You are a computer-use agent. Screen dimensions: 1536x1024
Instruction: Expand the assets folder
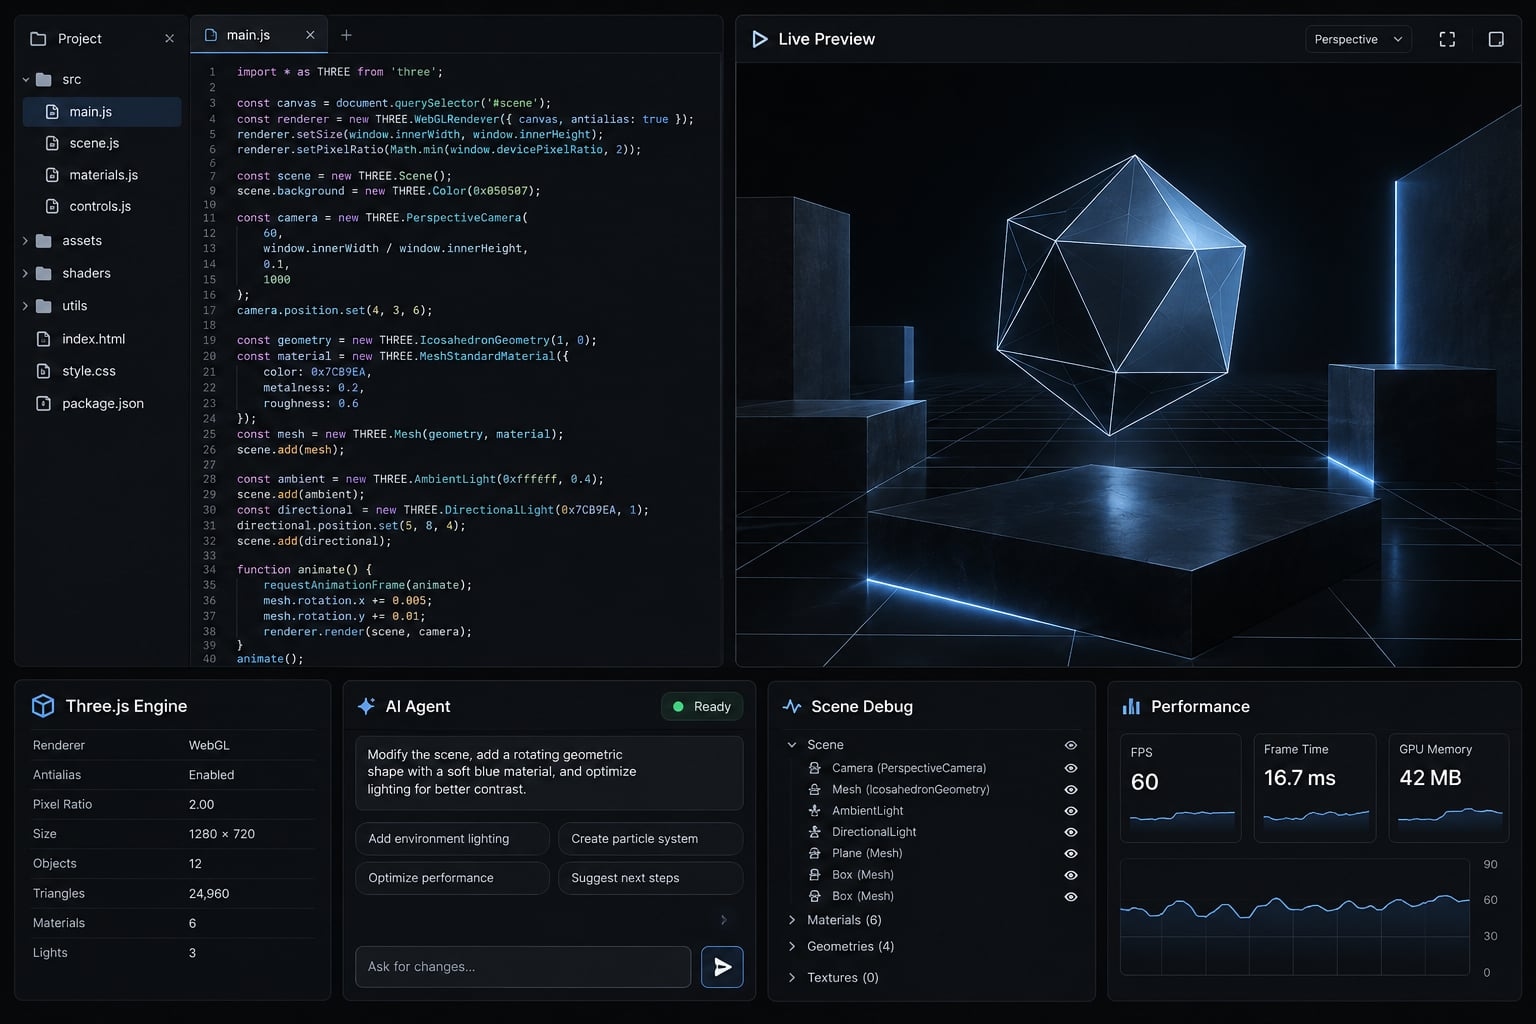tap(26, 241)
